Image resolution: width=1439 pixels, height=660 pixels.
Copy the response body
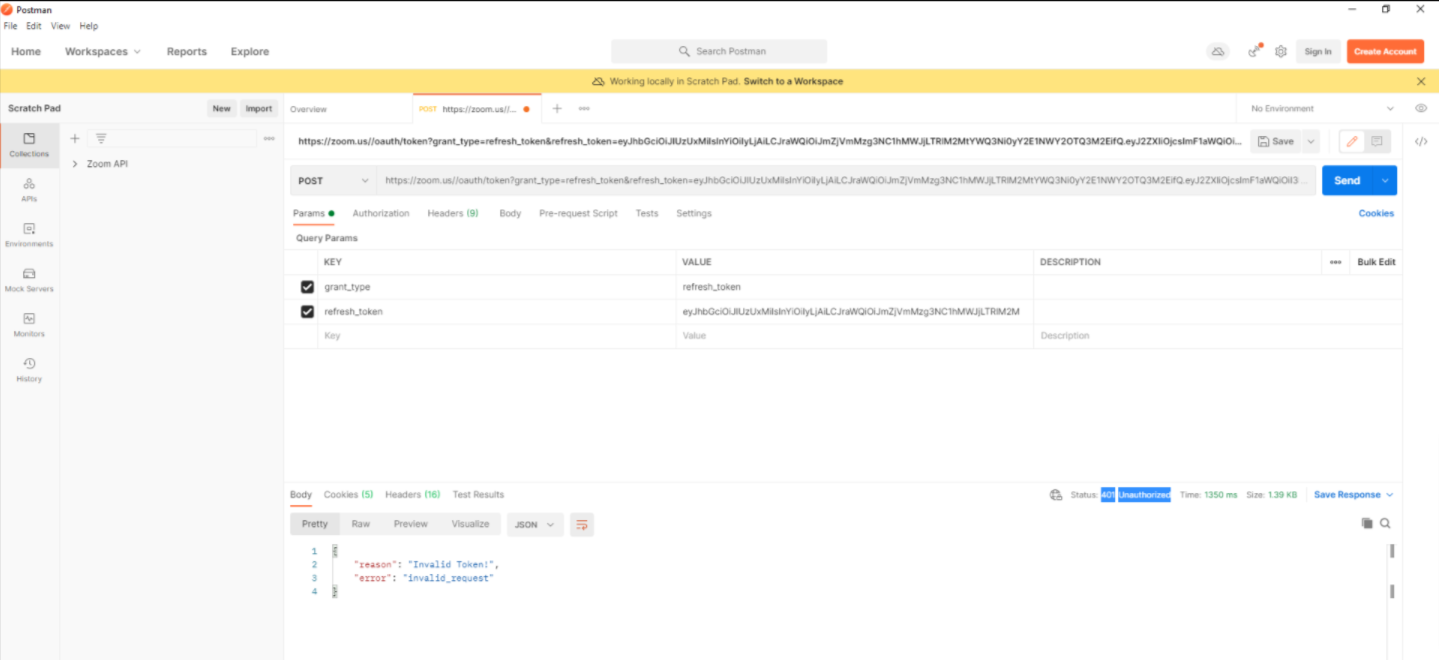coord(1367,523)
